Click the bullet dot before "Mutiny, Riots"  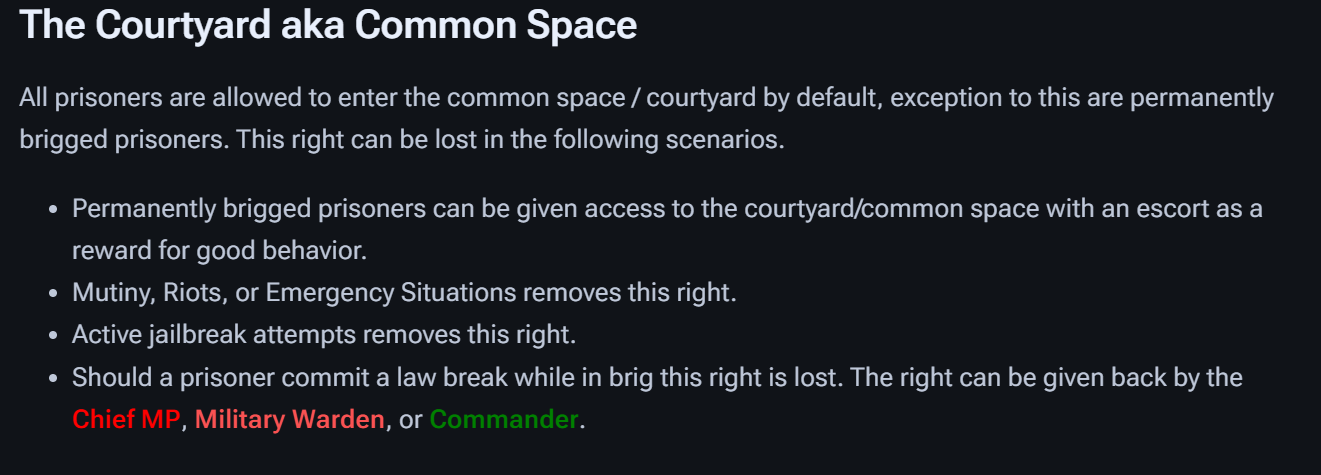tap(54, 294)
